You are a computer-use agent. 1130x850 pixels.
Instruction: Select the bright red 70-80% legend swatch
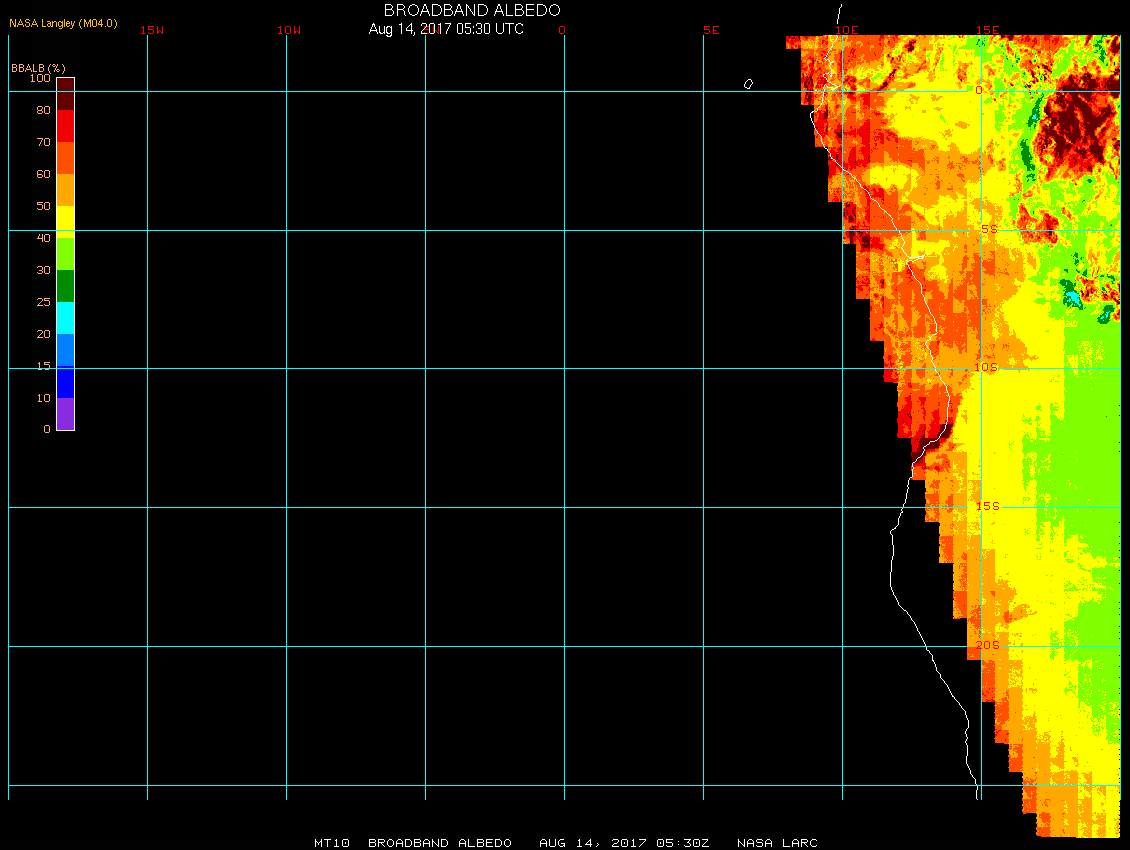pyautogui.click(x=65, y=125)
